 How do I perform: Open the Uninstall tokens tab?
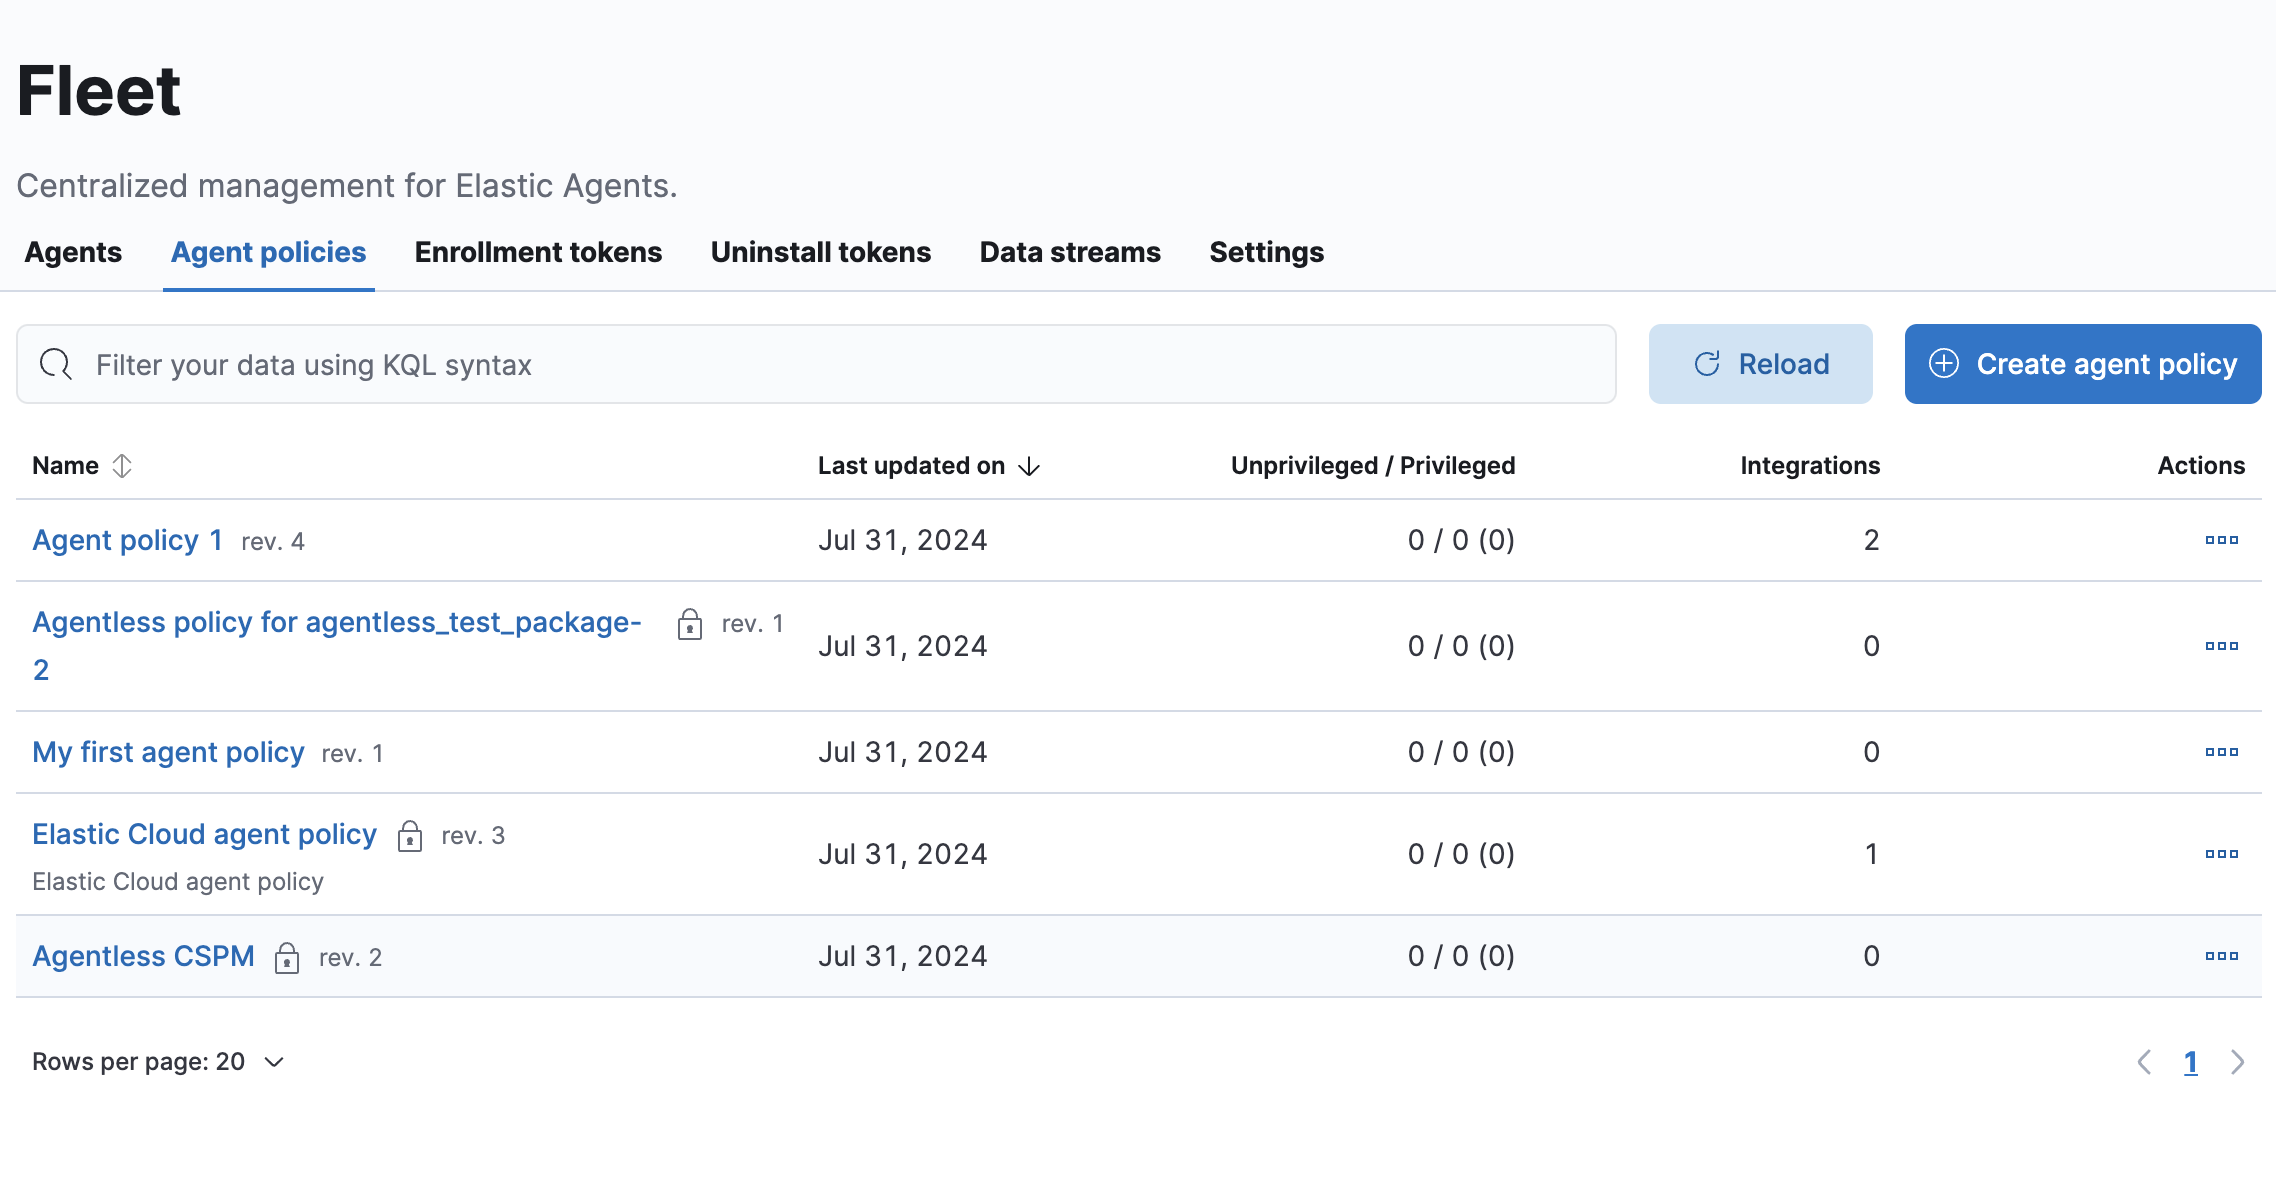pyautogui.click(x=821, y=252)
